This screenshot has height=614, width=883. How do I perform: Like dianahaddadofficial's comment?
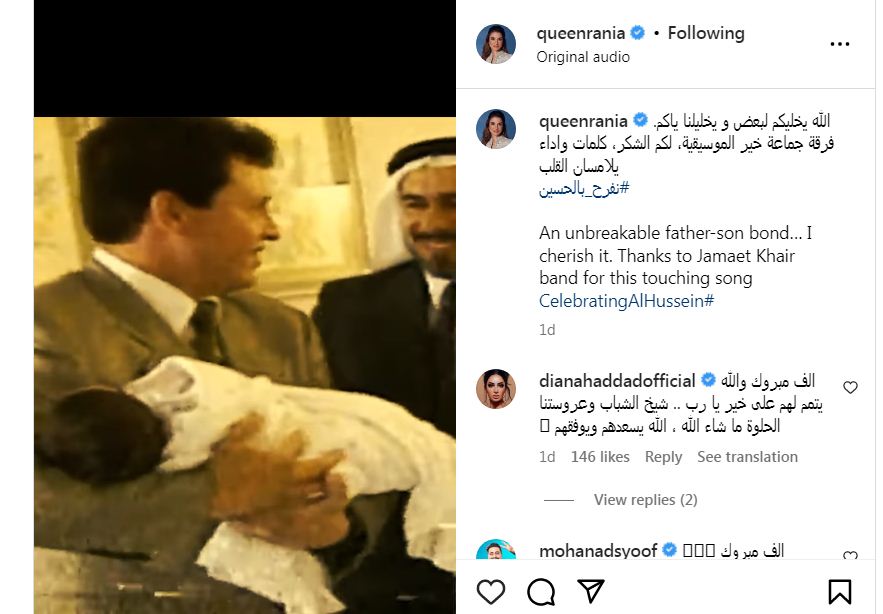tap(850, 387)
